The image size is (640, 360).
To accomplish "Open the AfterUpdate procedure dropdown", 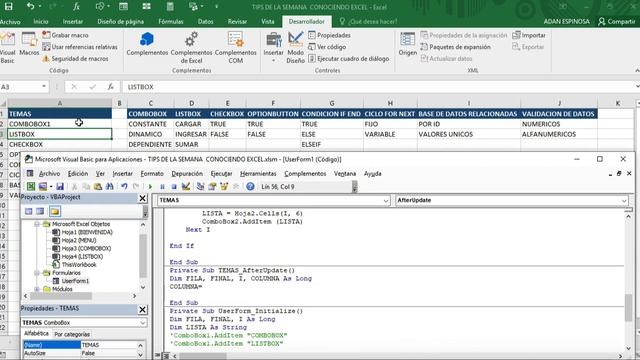I will tap(624, 200).
